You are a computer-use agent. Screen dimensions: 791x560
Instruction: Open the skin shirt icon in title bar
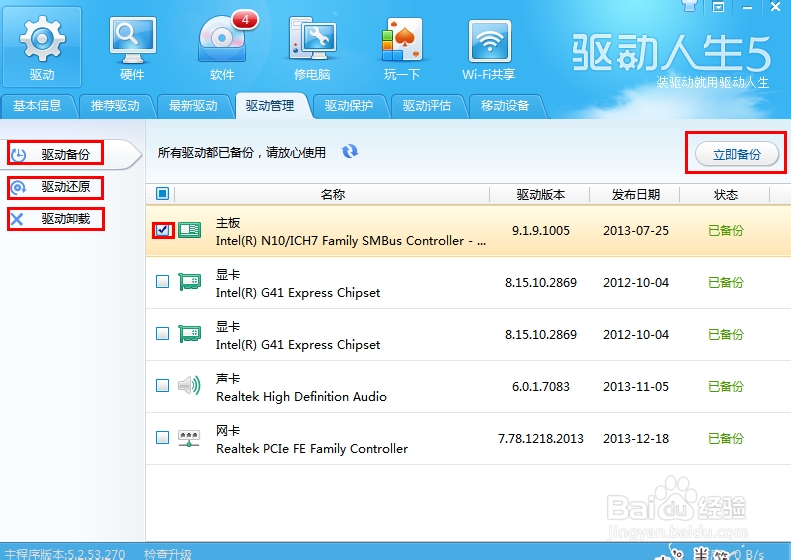click(x=690, y=6)
